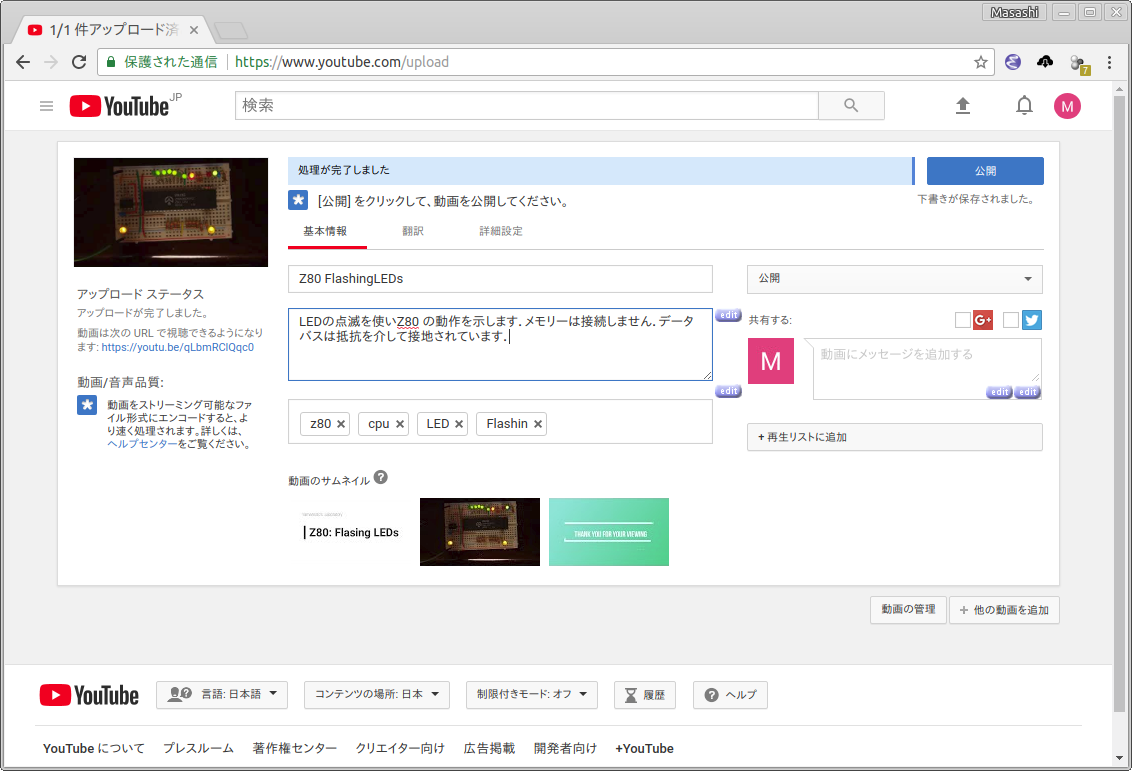This screenshot has width=1132, height=771.
Task: Click the lock secure connection icon
Action: click(110, 62)
